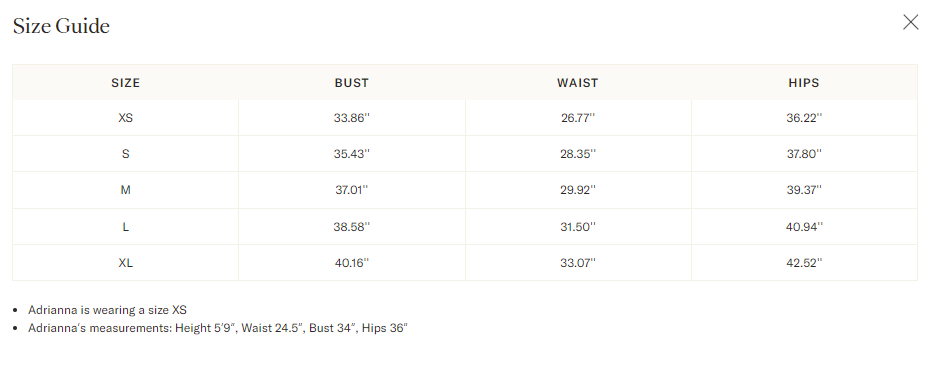Click the XS size row label
936x372 pixels.
click(x=125, y=118)
